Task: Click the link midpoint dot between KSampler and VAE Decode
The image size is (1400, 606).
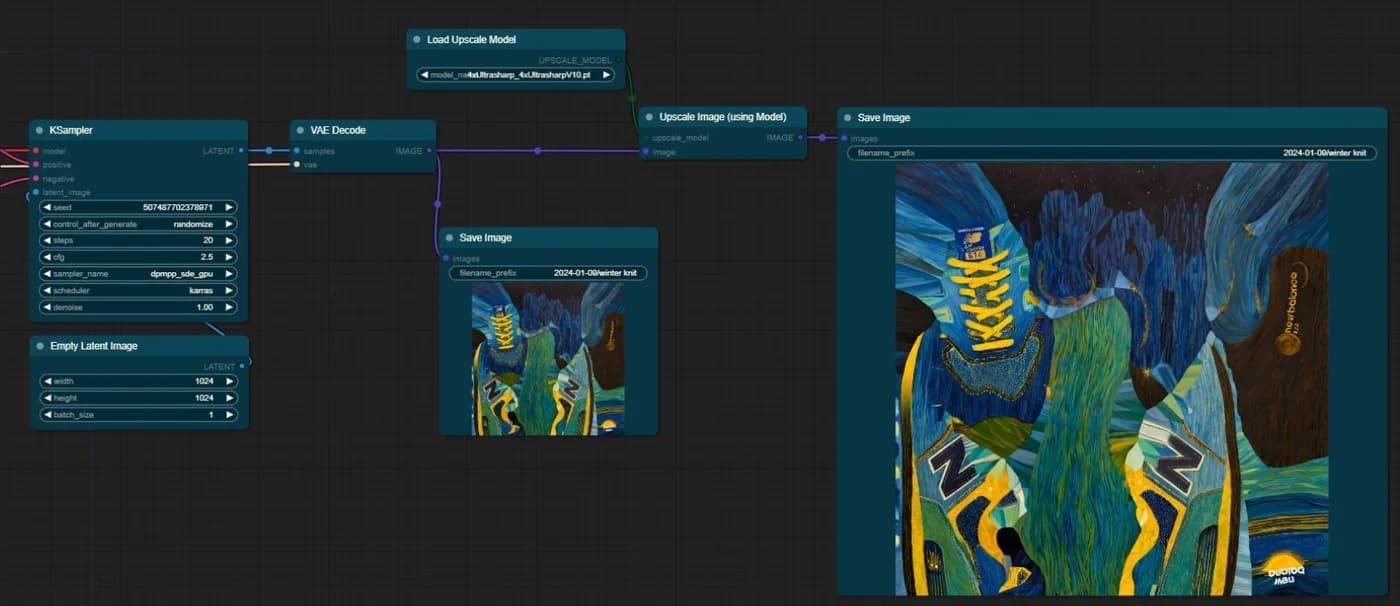Action: (269, 151)
